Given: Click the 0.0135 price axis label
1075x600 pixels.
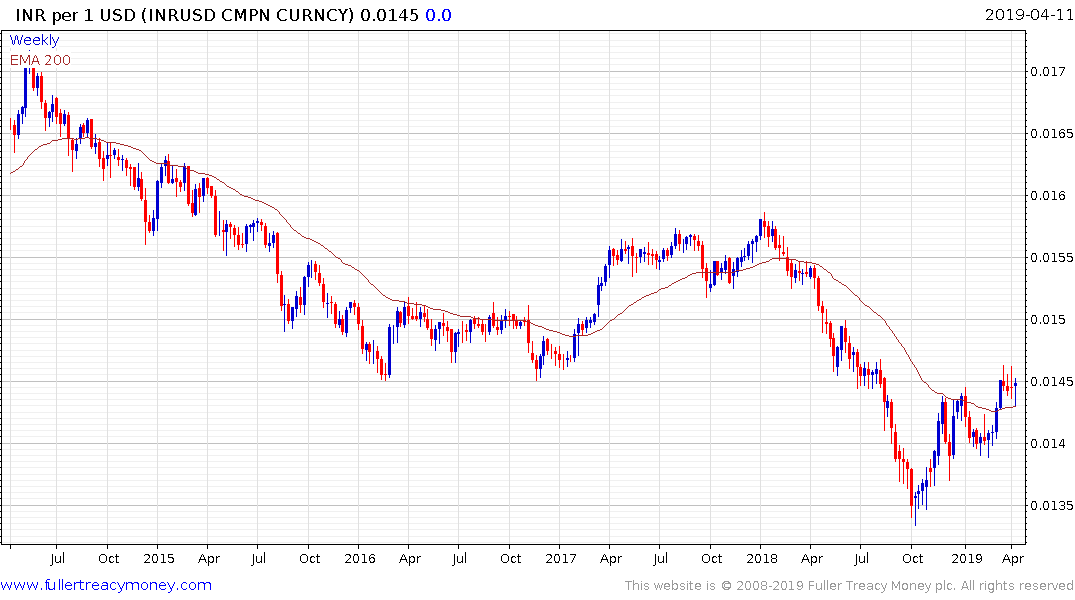Looking at the screenshot, I should click(1052, 506).
